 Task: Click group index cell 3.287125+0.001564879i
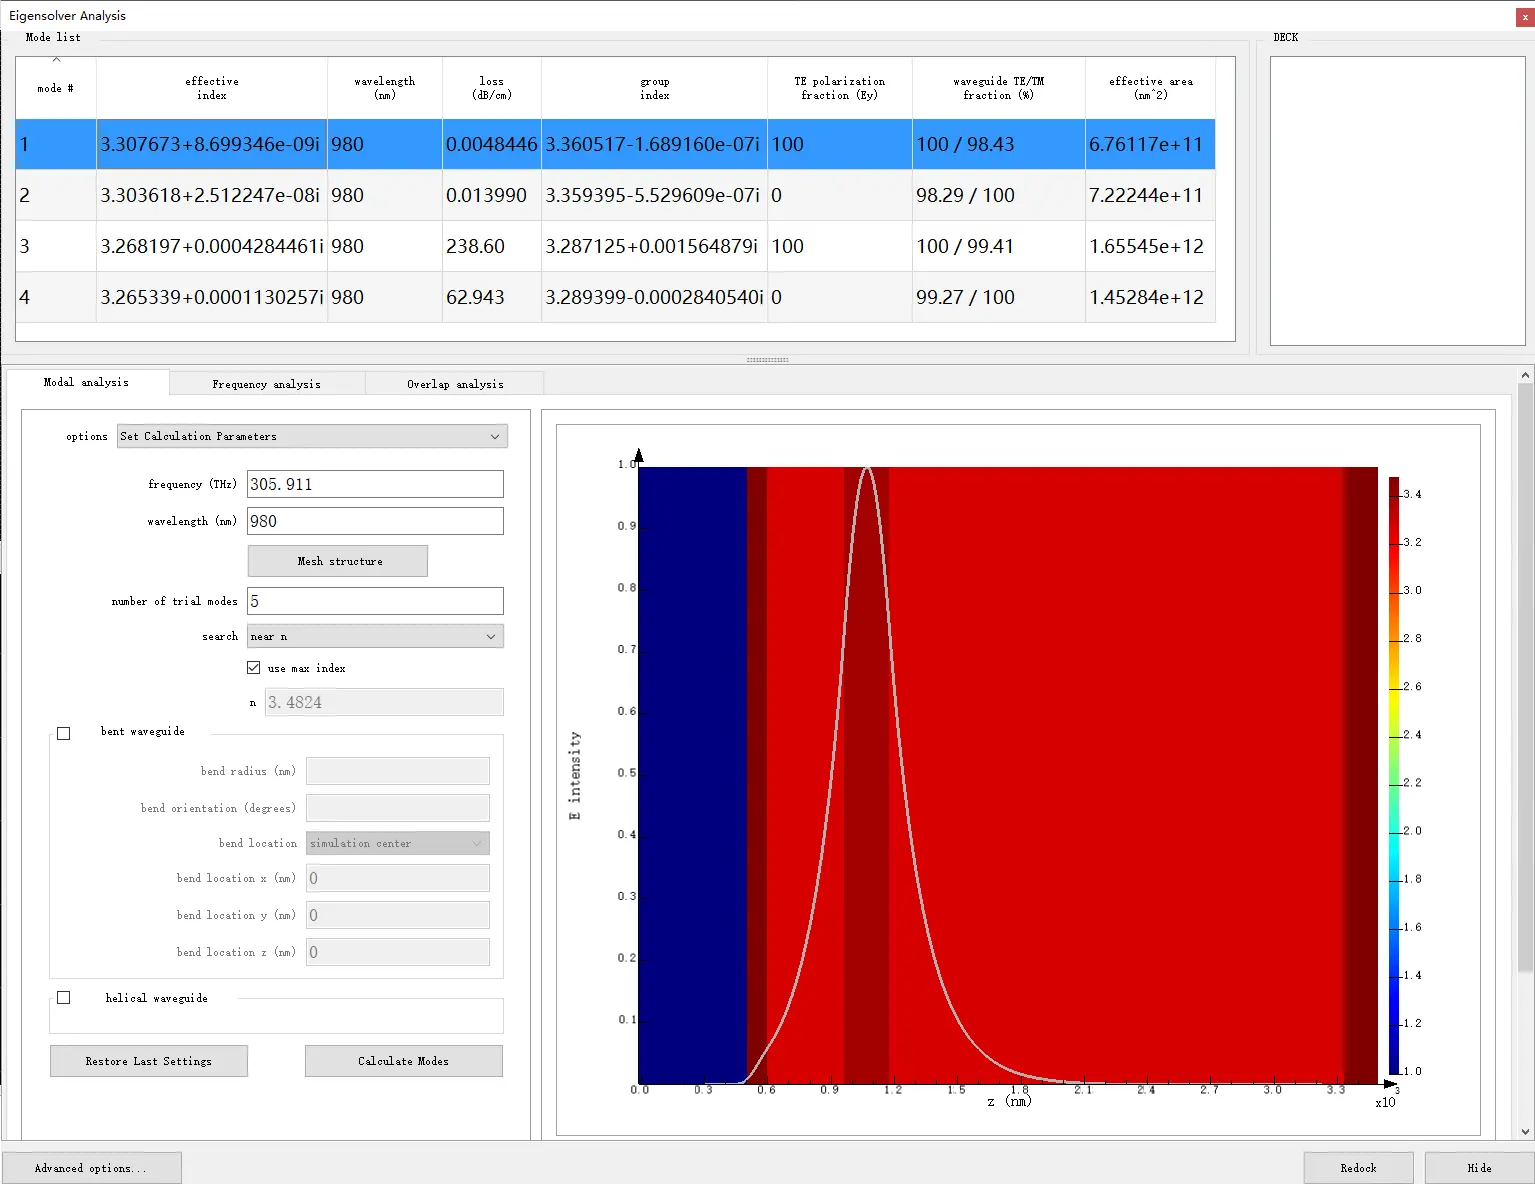[x=655, y=246]
